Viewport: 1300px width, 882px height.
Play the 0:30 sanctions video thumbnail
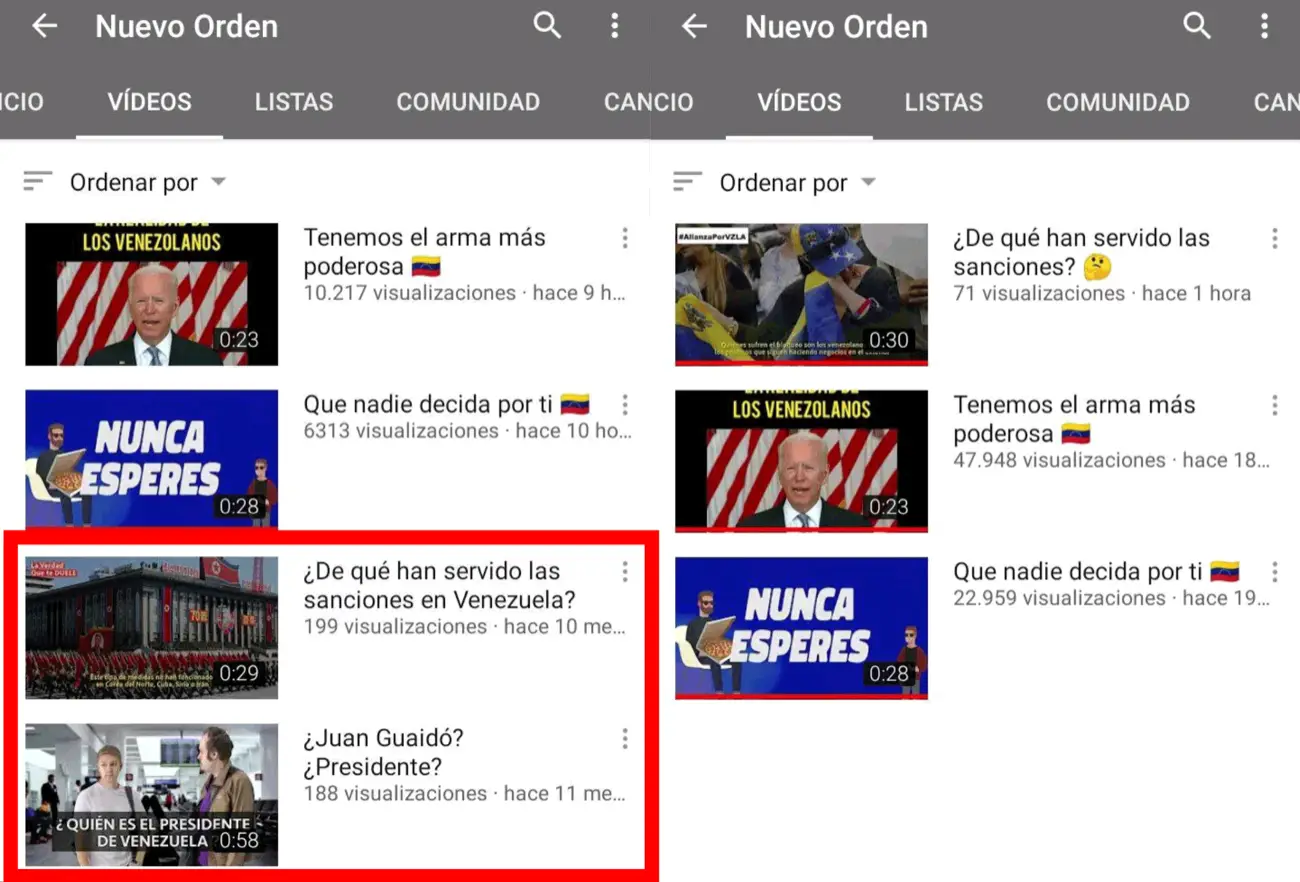point(801,293)
